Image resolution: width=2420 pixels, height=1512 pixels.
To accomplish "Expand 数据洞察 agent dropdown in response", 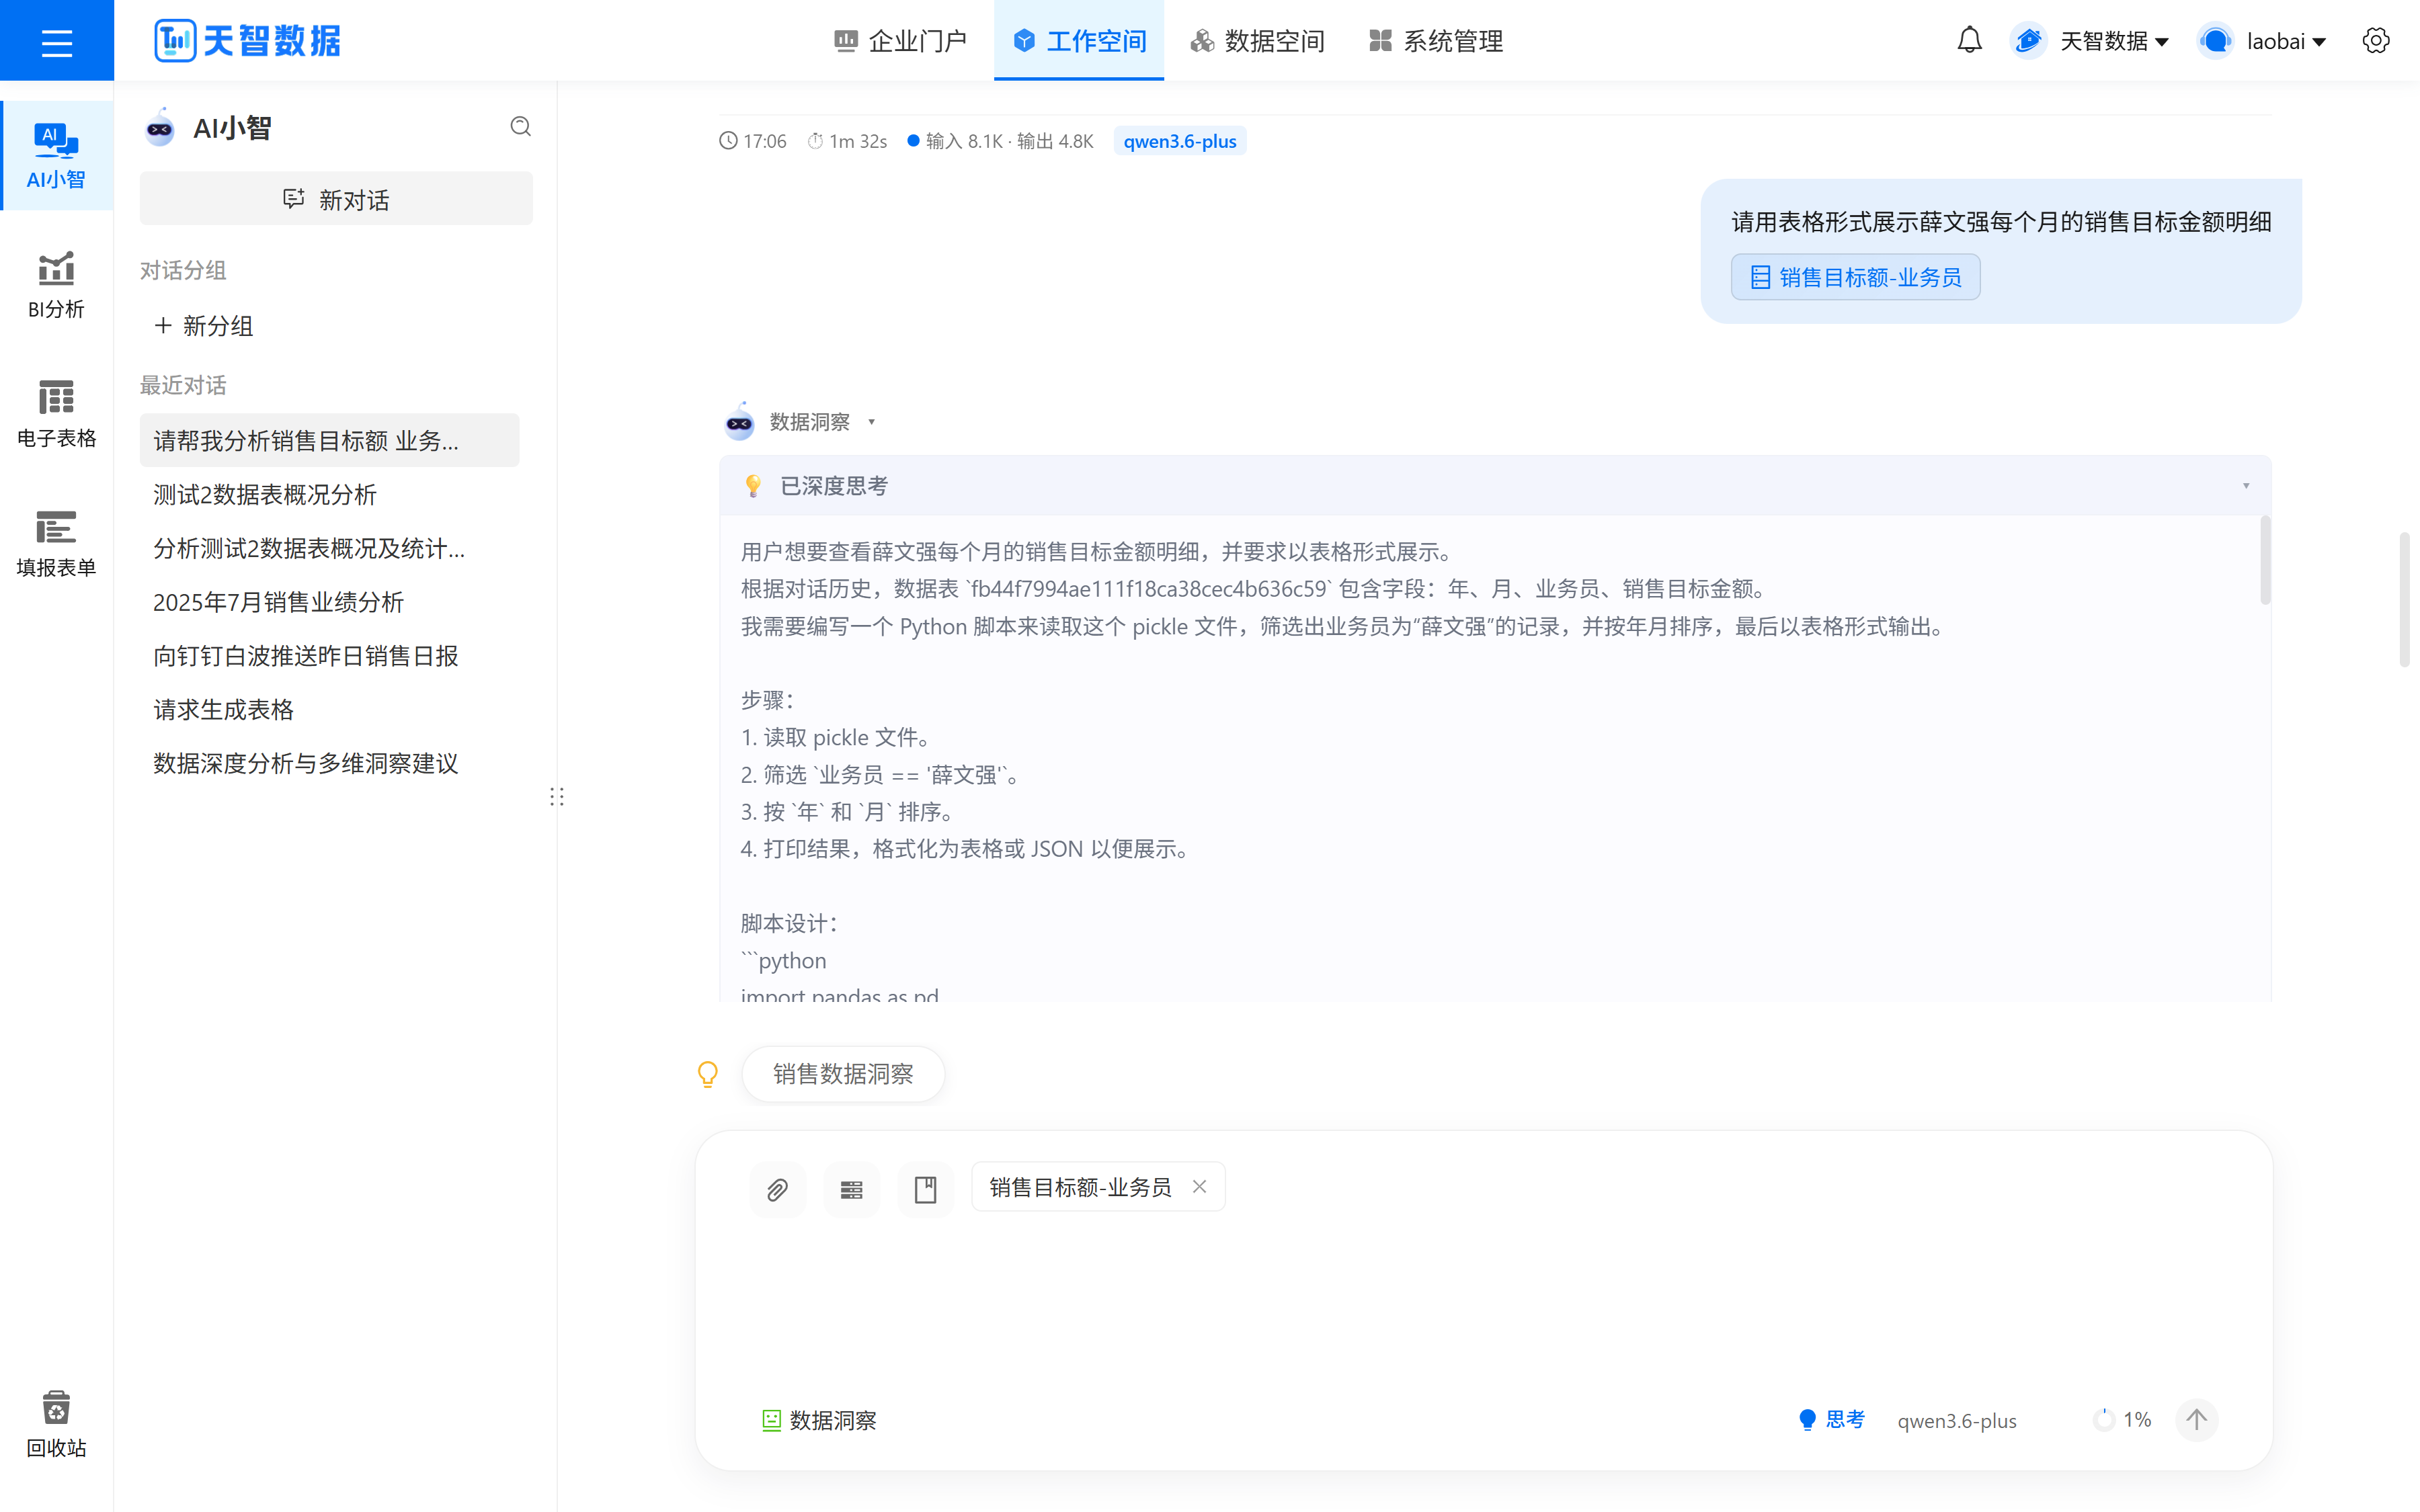I will [871, 422].
